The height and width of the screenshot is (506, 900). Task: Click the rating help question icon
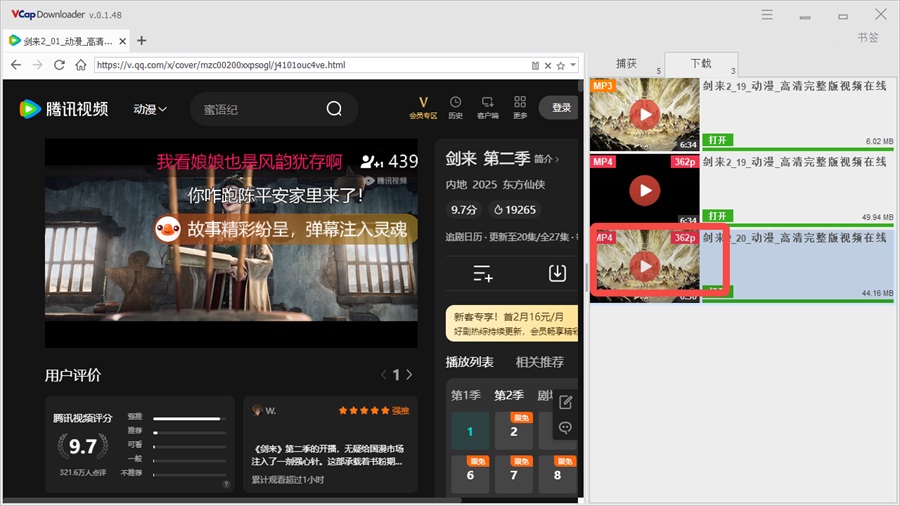click(x=226, y=484)
